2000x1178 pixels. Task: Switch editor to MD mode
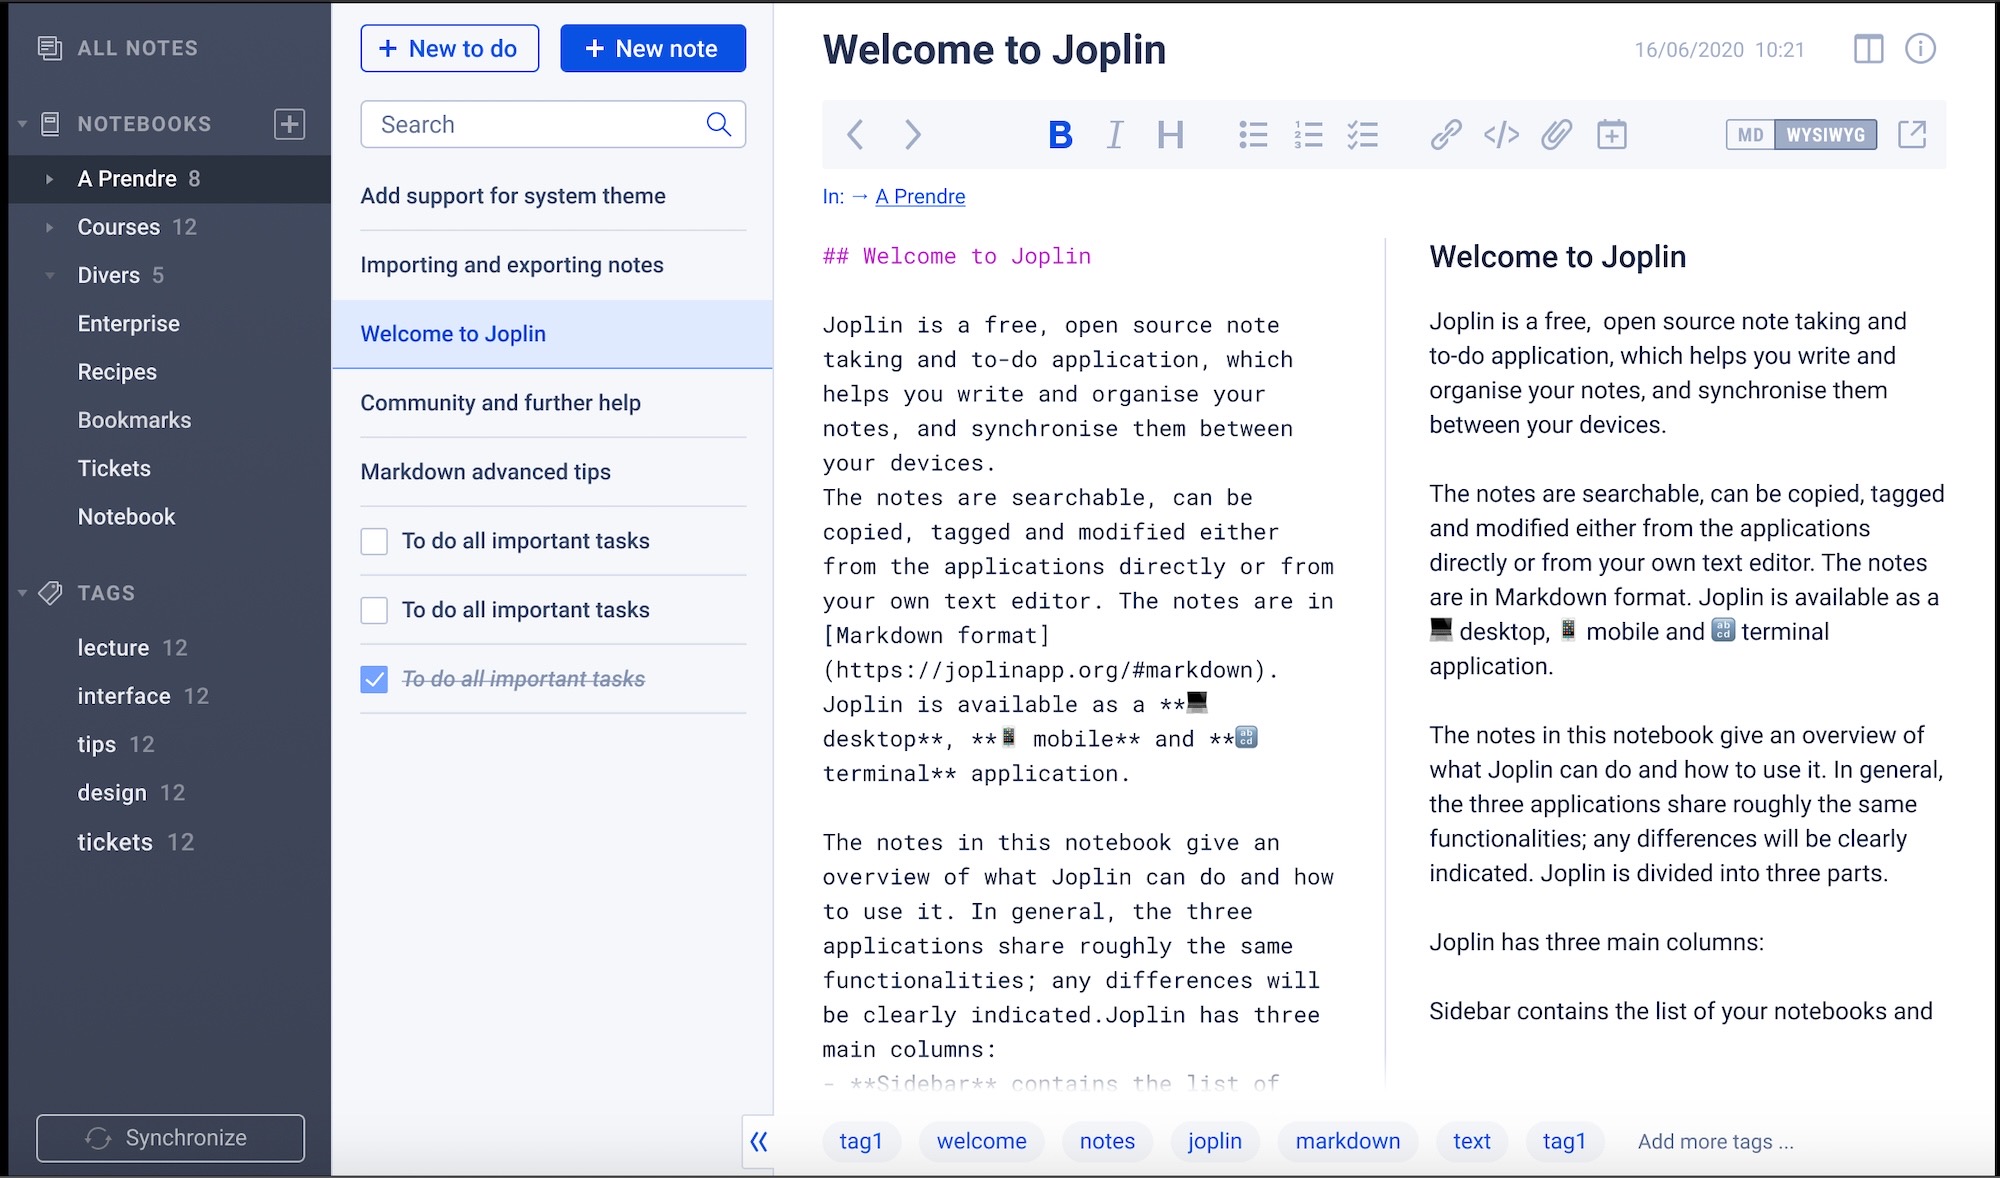click(x=1748, y=134)
